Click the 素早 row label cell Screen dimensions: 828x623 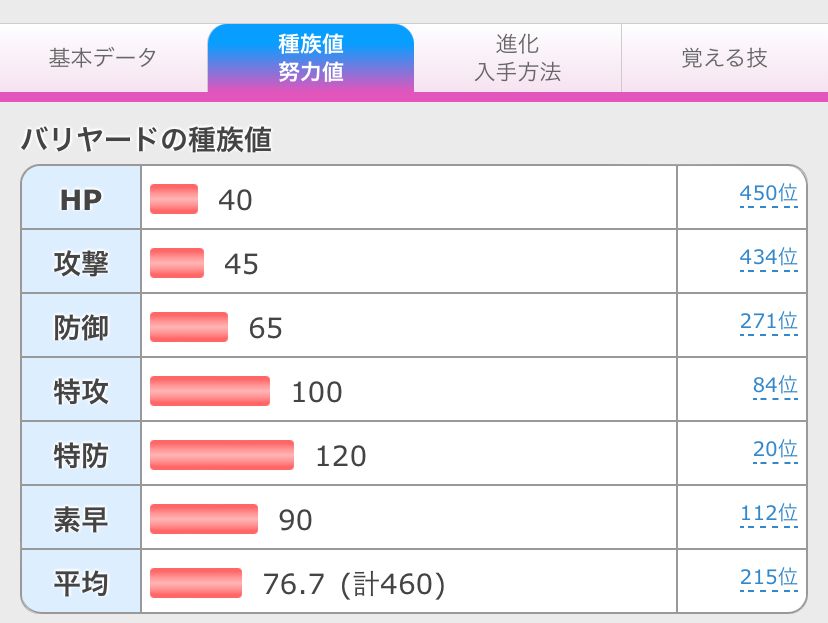(81, 519)
